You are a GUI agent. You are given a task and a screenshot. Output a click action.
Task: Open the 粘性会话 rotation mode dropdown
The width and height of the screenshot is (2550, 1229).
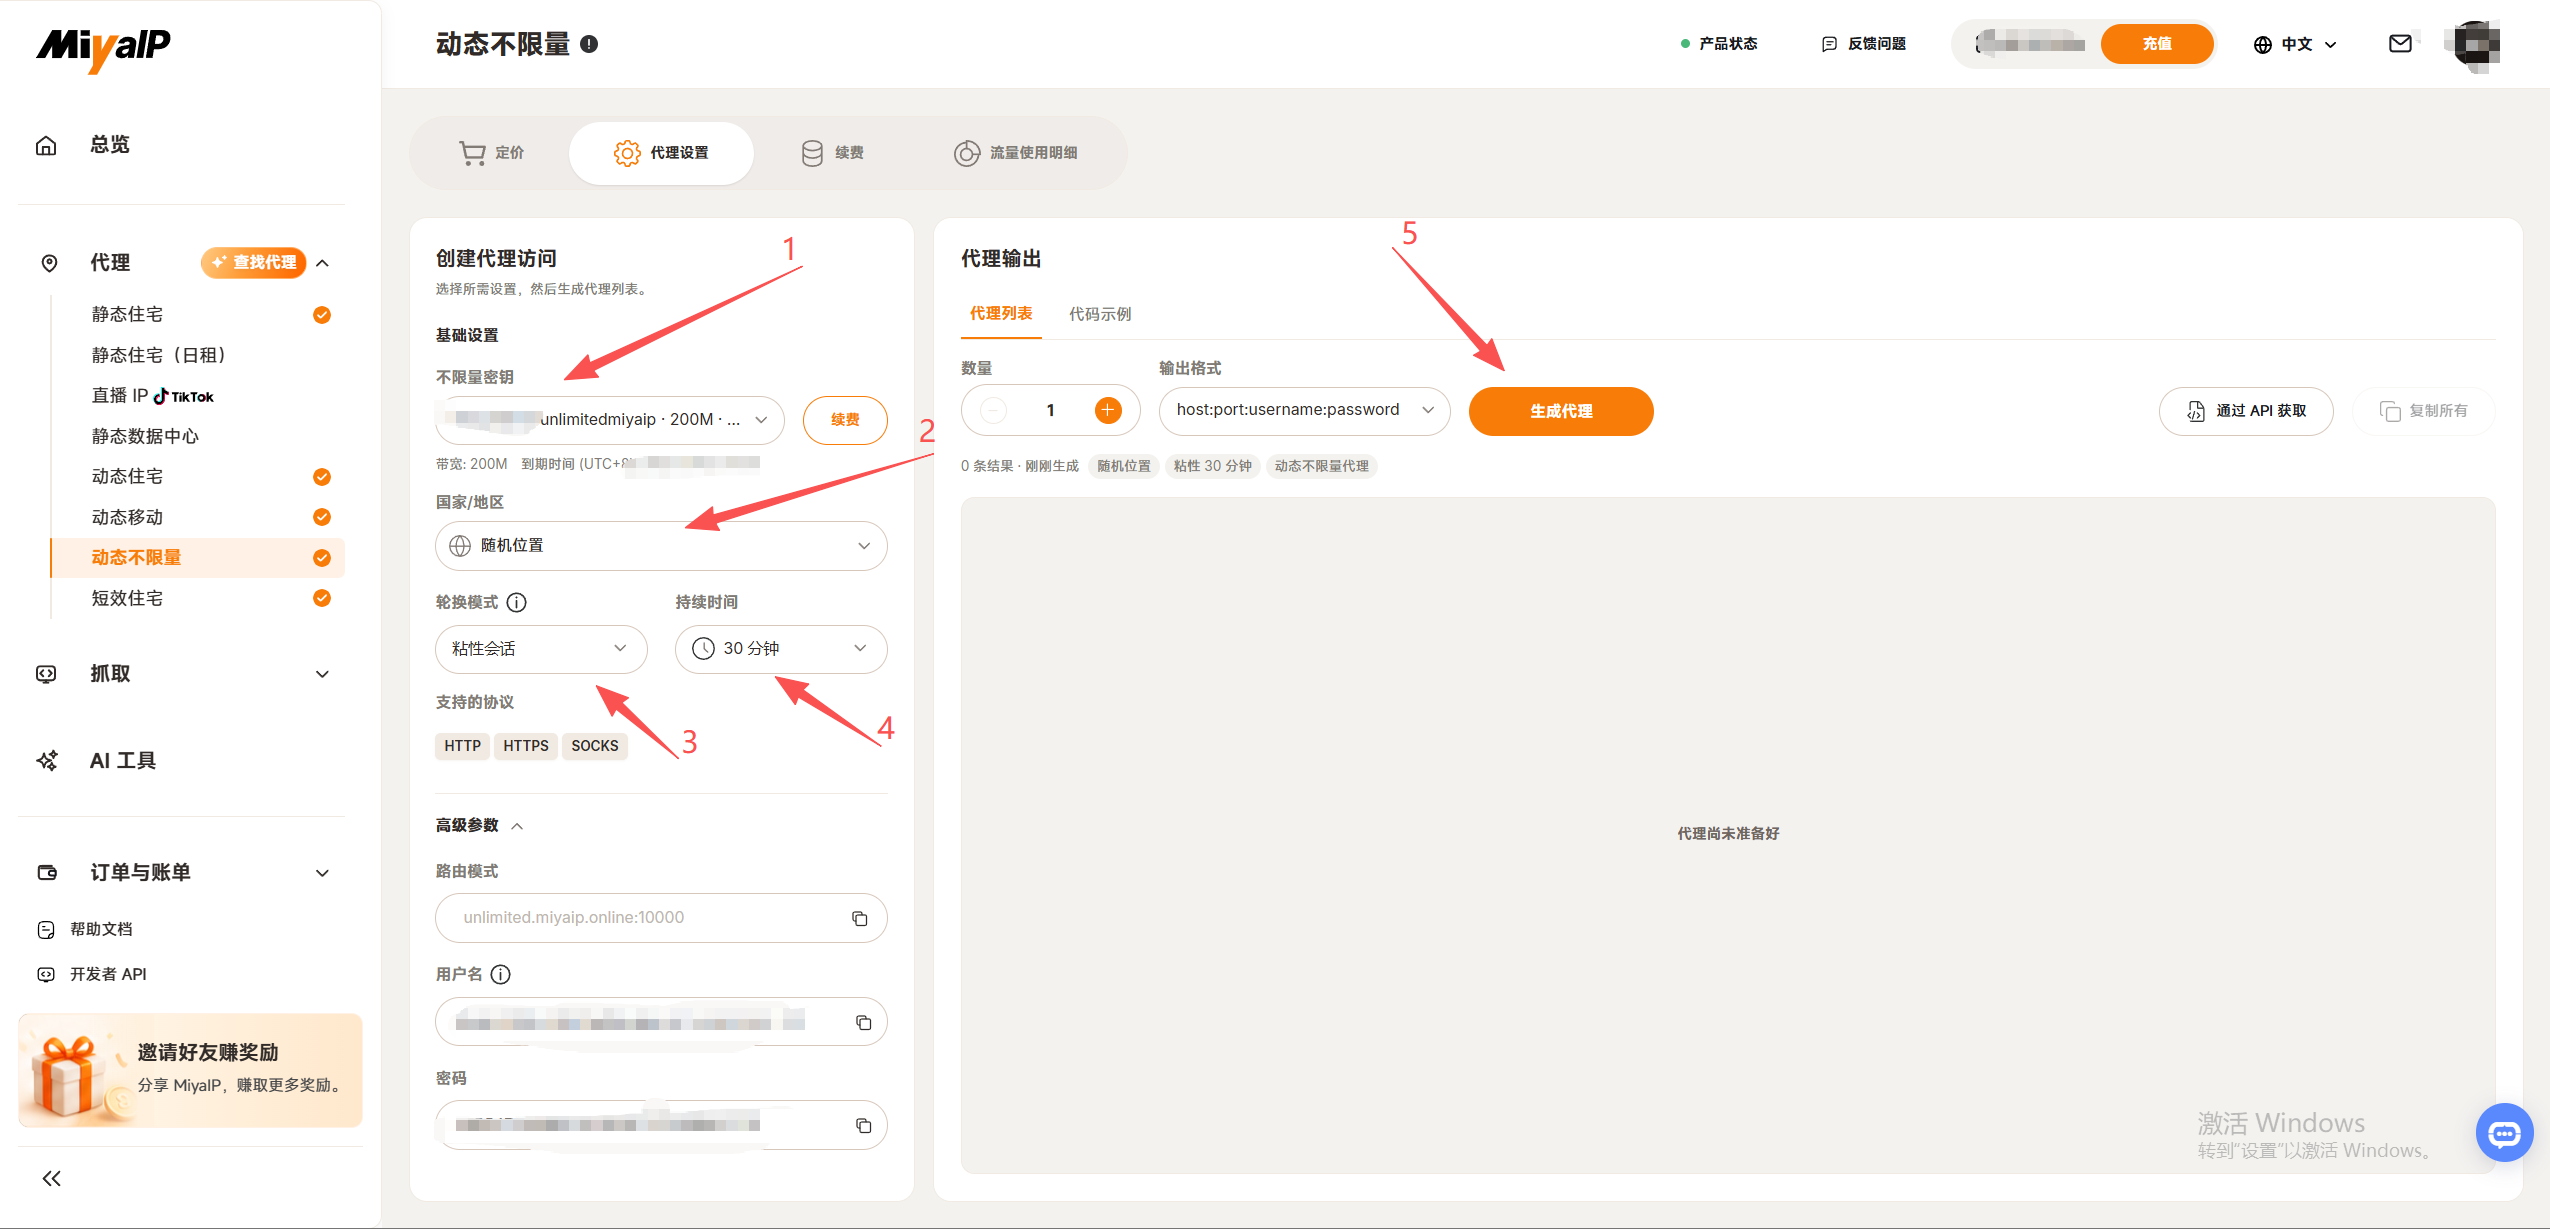point(541,649)
